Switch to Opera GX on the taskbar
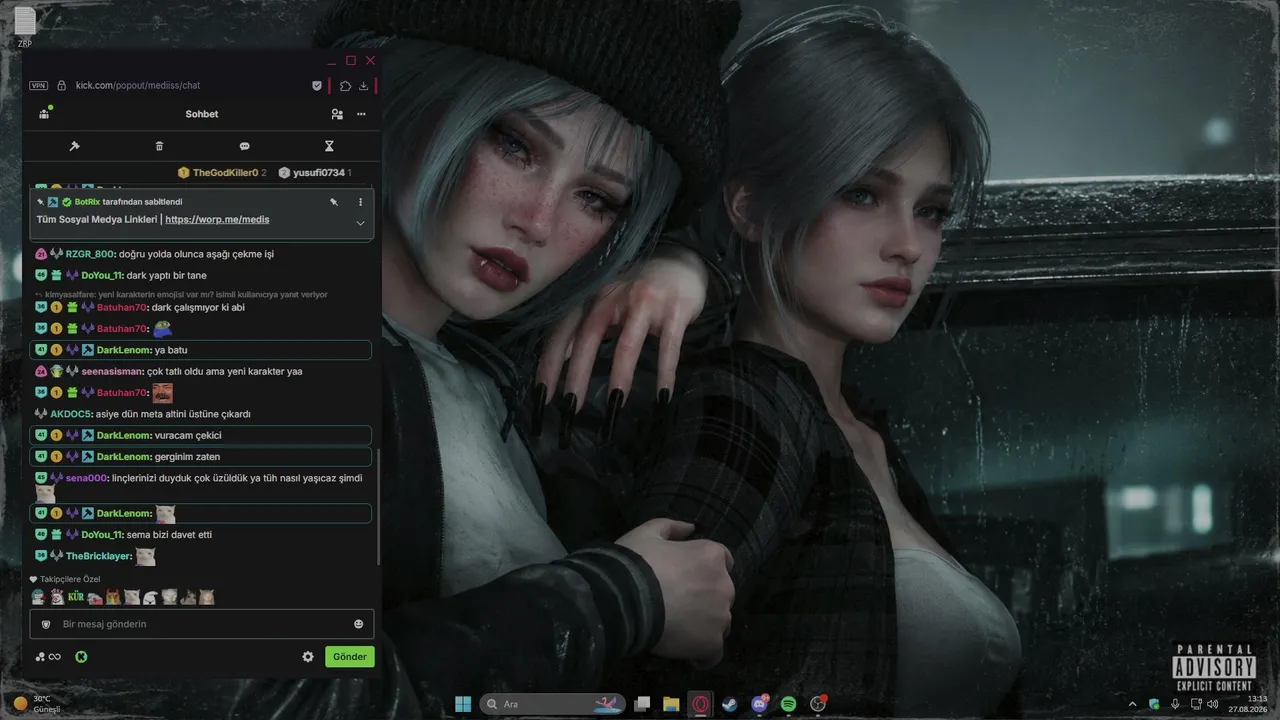 (x=701, y=704)
